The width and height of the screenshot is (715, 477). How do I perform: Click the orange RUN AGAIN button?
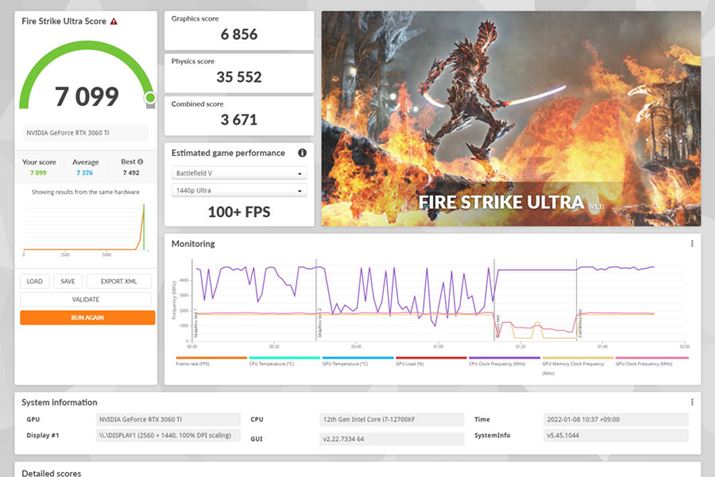[x=88, y=317]
